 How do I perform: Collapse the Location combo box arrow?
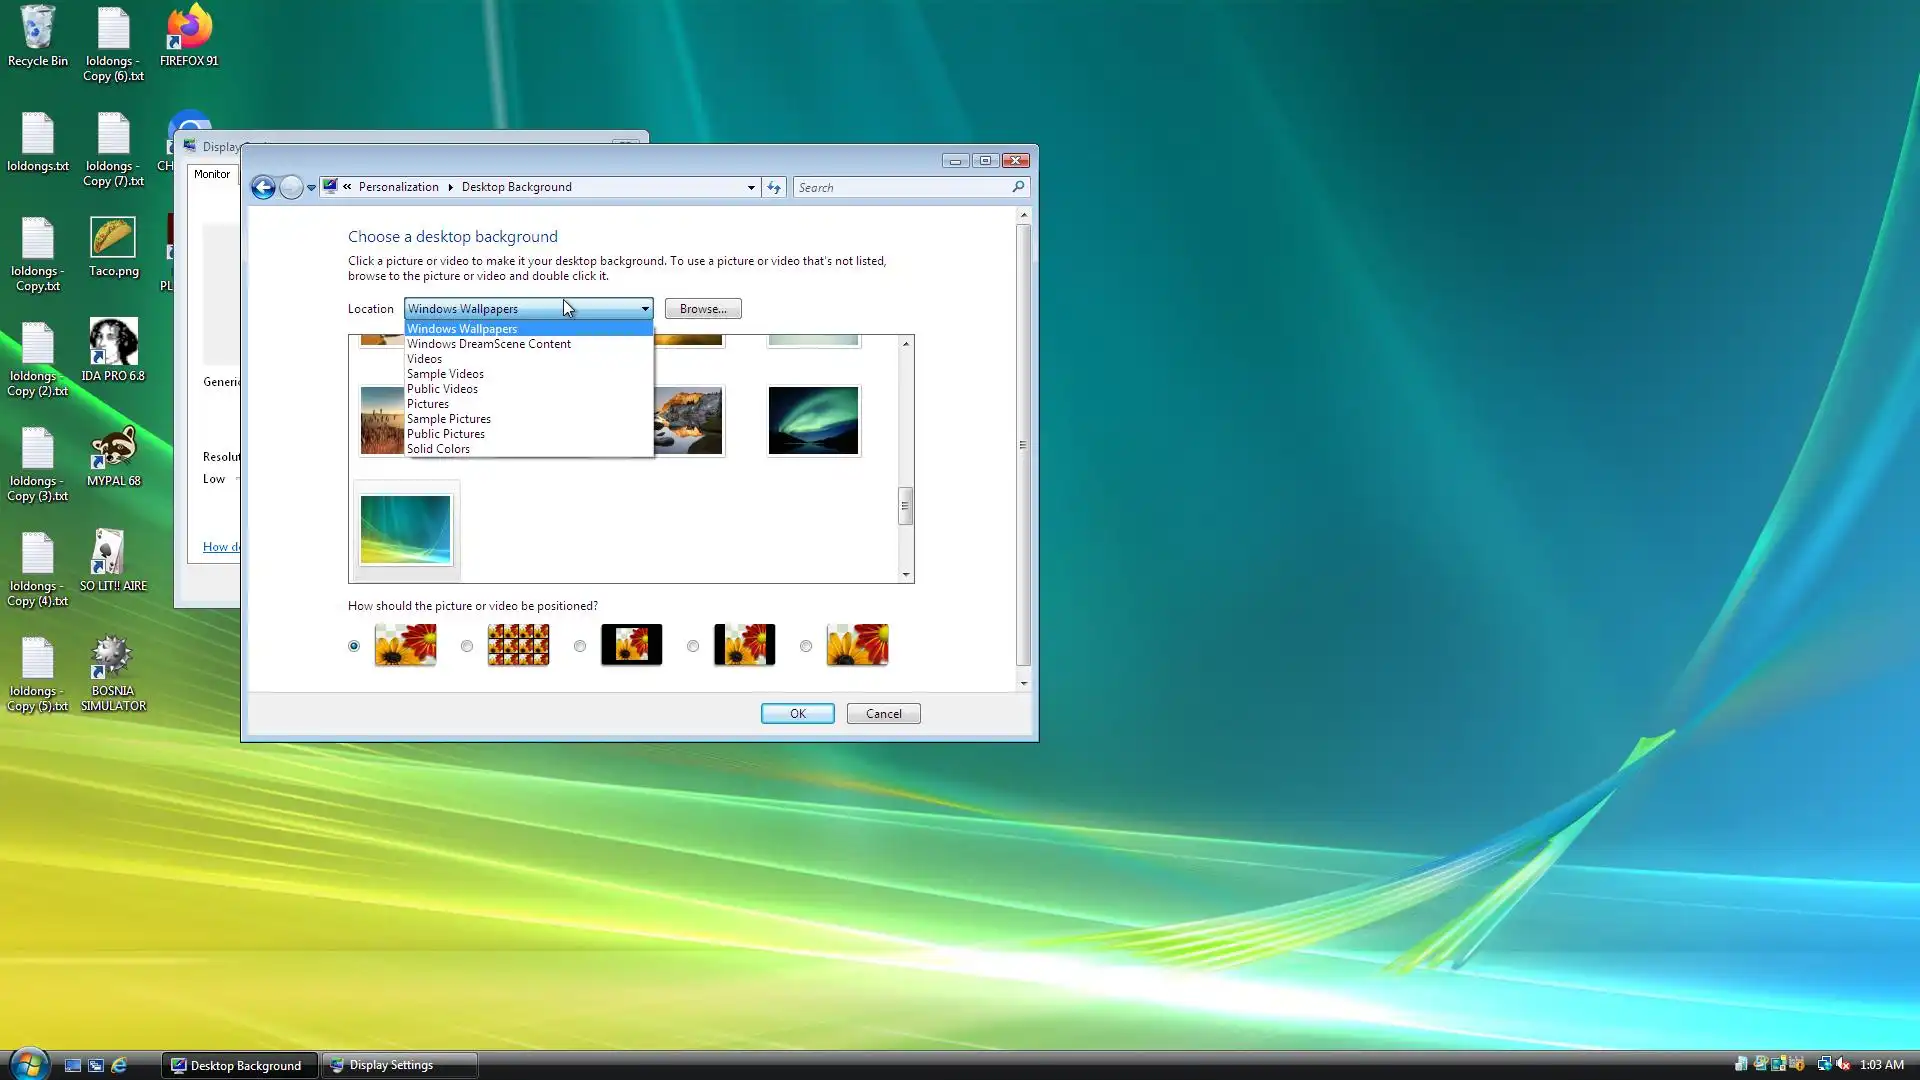click(645, 309)
